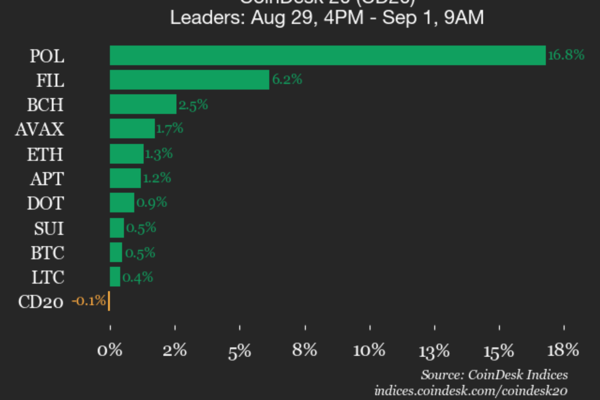Image resolution: width=600 pixels, height=400 pixels.
Task: Click the FIL green bar
Action: tap(189, 80)
